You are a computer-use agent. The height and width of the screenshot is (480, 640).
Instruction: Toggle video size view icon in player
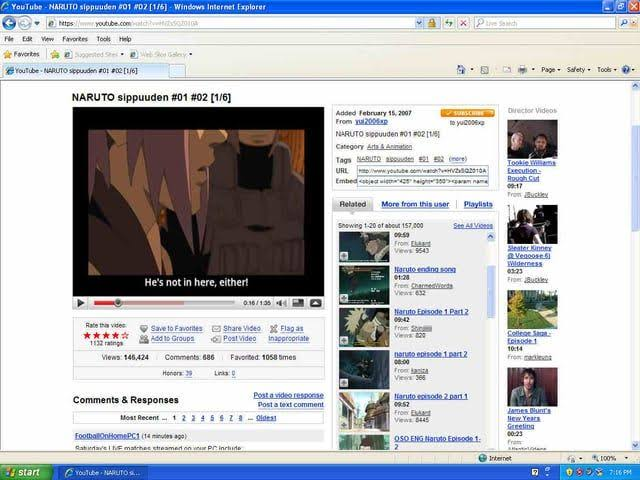[298, 303]
